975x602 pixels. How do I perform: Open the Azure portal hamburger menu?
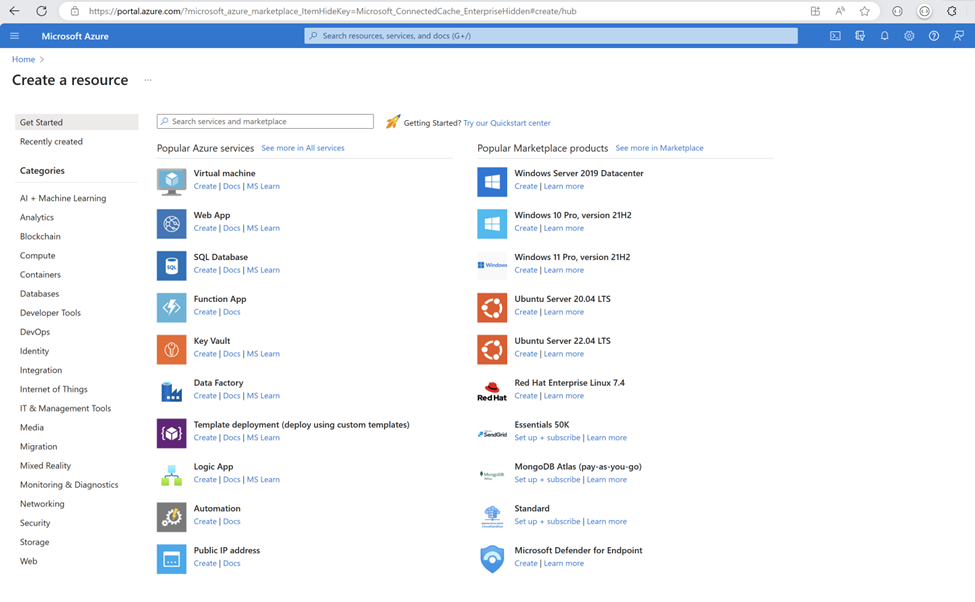click(15, 36)
